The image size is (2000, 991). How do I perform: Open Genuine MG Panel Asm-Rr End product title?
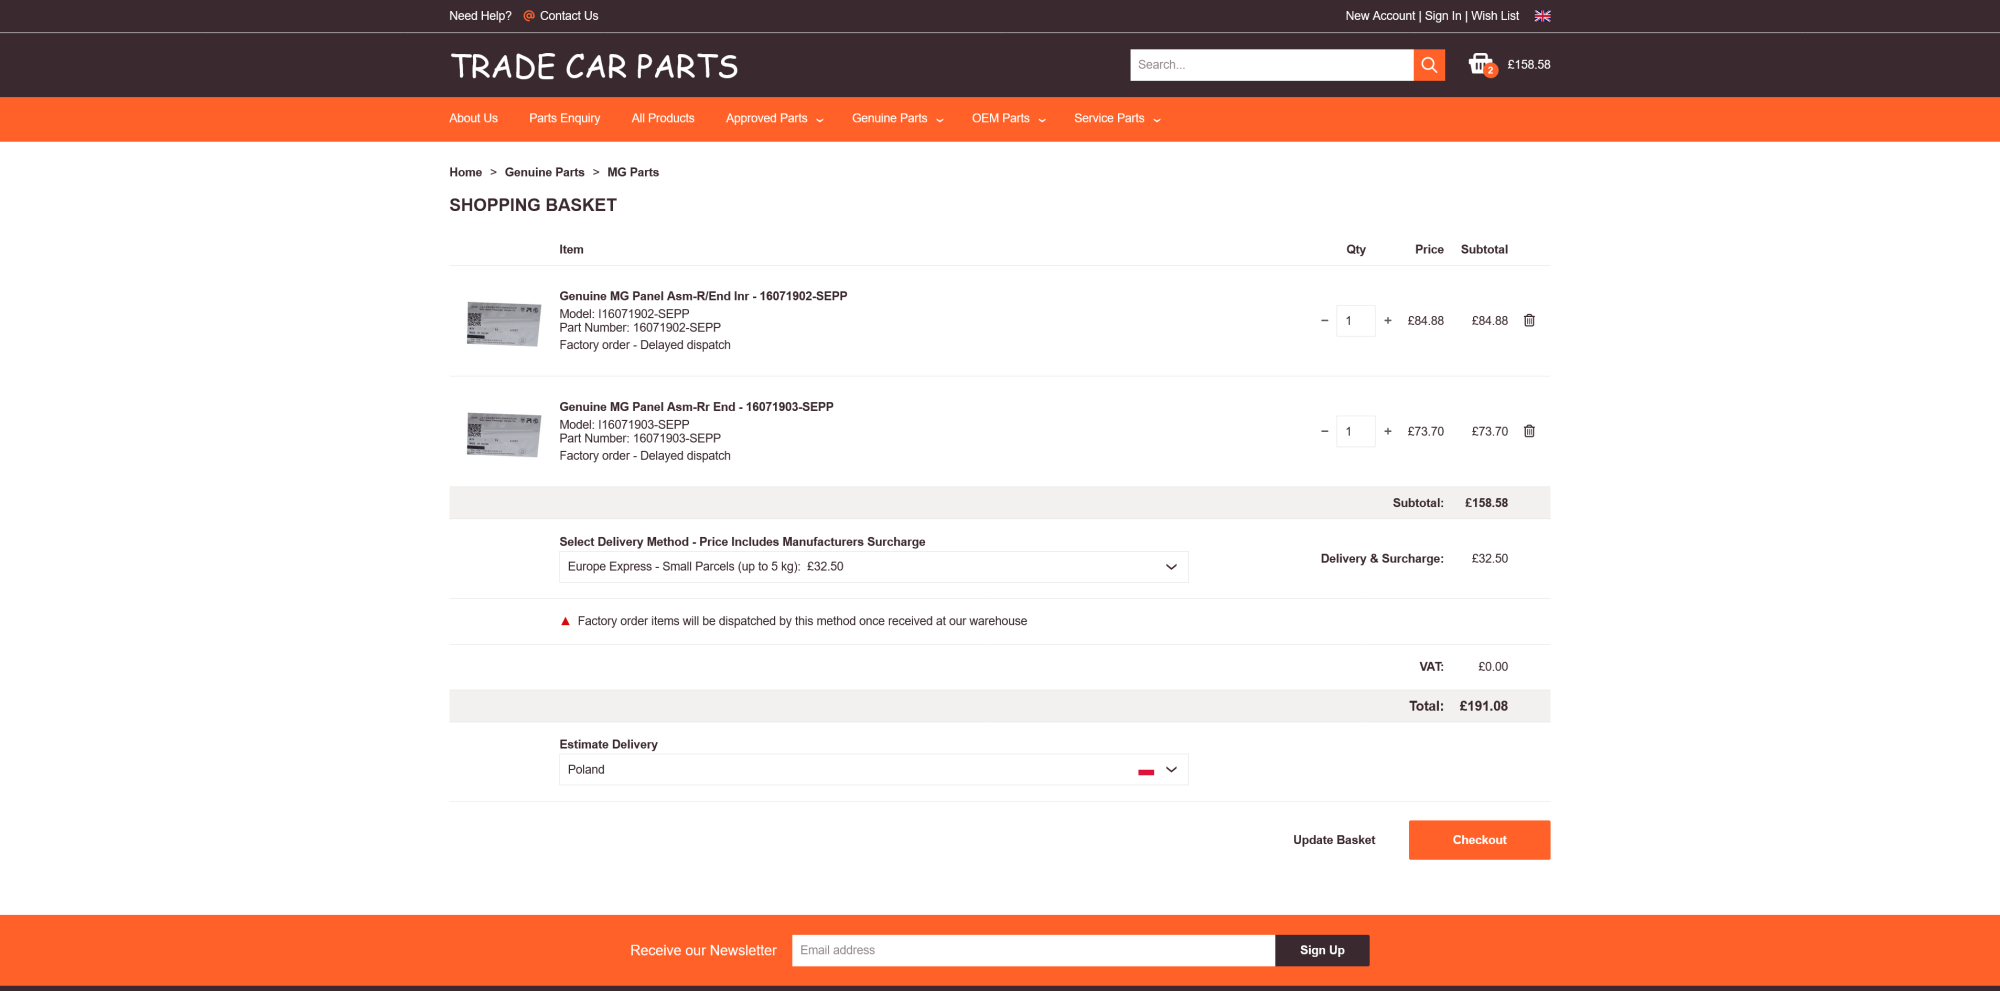pyautogui.click(x=696, y=408)
